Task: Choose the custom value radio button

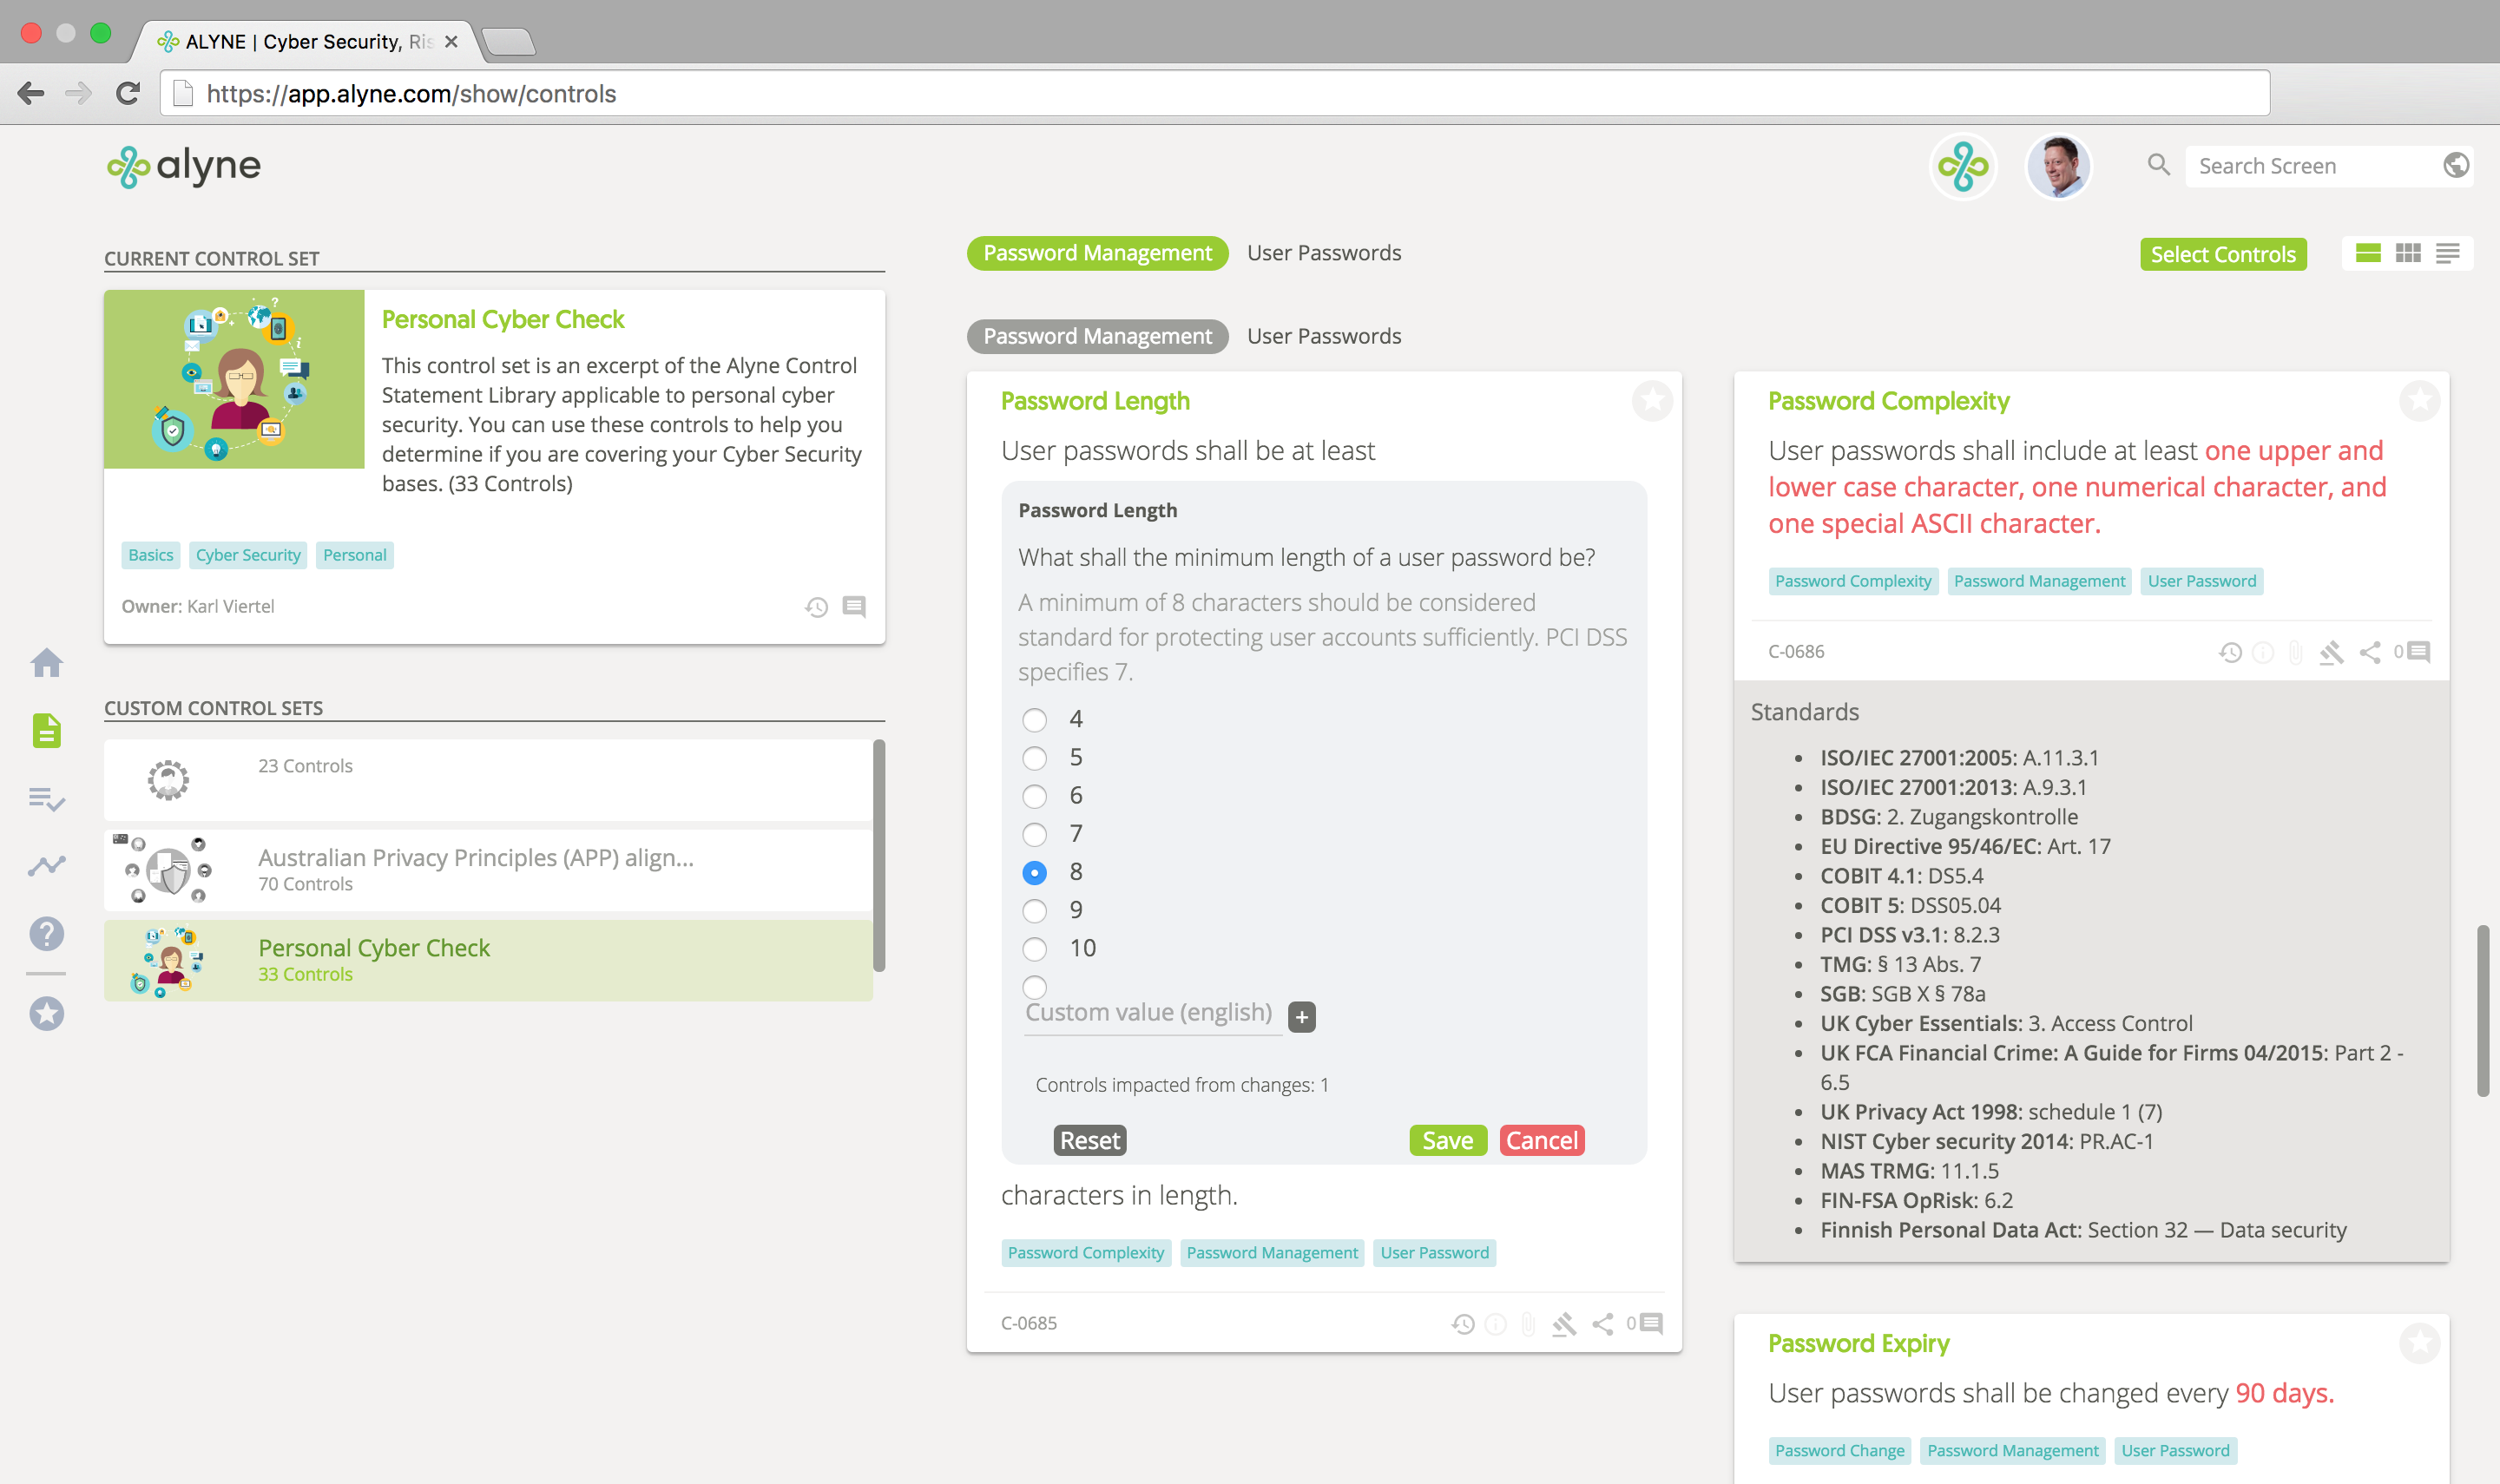Action: (x=1035, y=987)
